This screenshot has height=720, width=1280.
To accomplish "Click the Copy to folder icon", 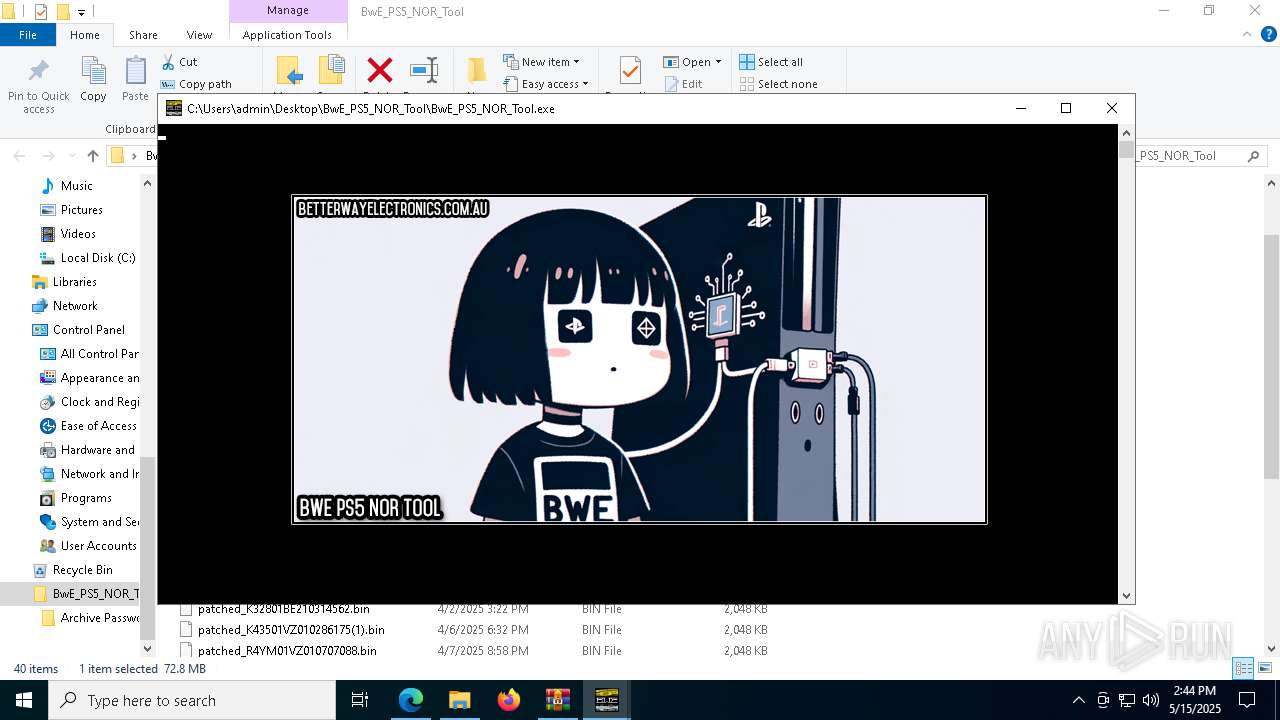I will point(332,70).
